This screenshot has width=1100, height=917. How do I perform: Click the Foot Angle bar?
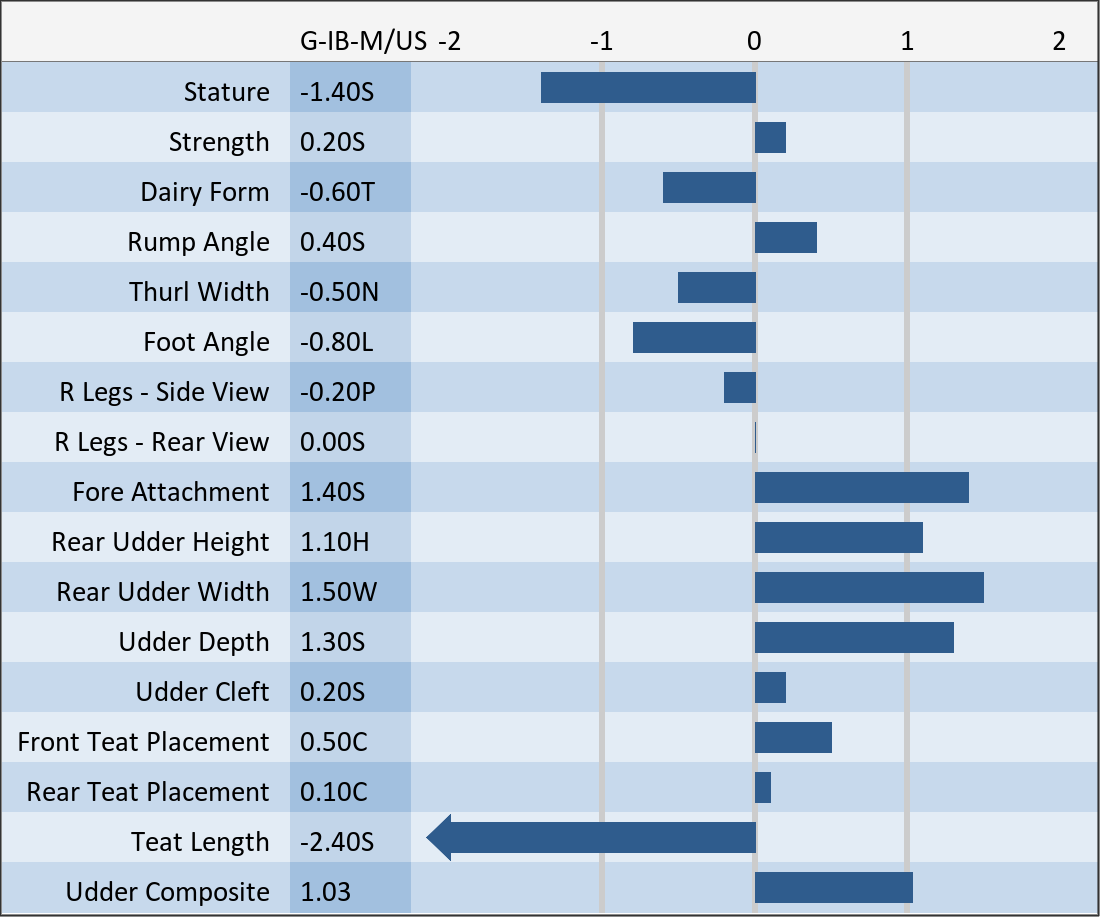click(x=694, y=338)
